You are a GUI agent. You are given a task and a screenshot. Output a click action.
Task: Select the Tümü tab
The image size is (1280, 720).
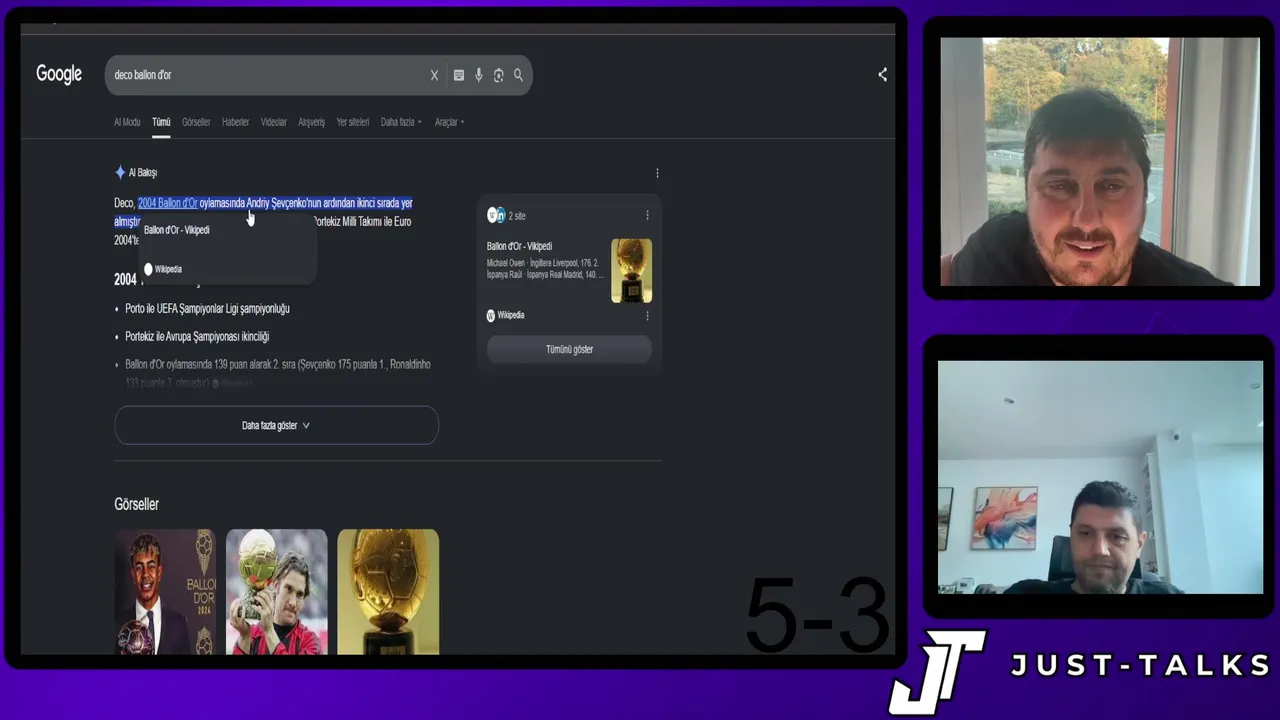pyautogui.click(x=161, y=122)
